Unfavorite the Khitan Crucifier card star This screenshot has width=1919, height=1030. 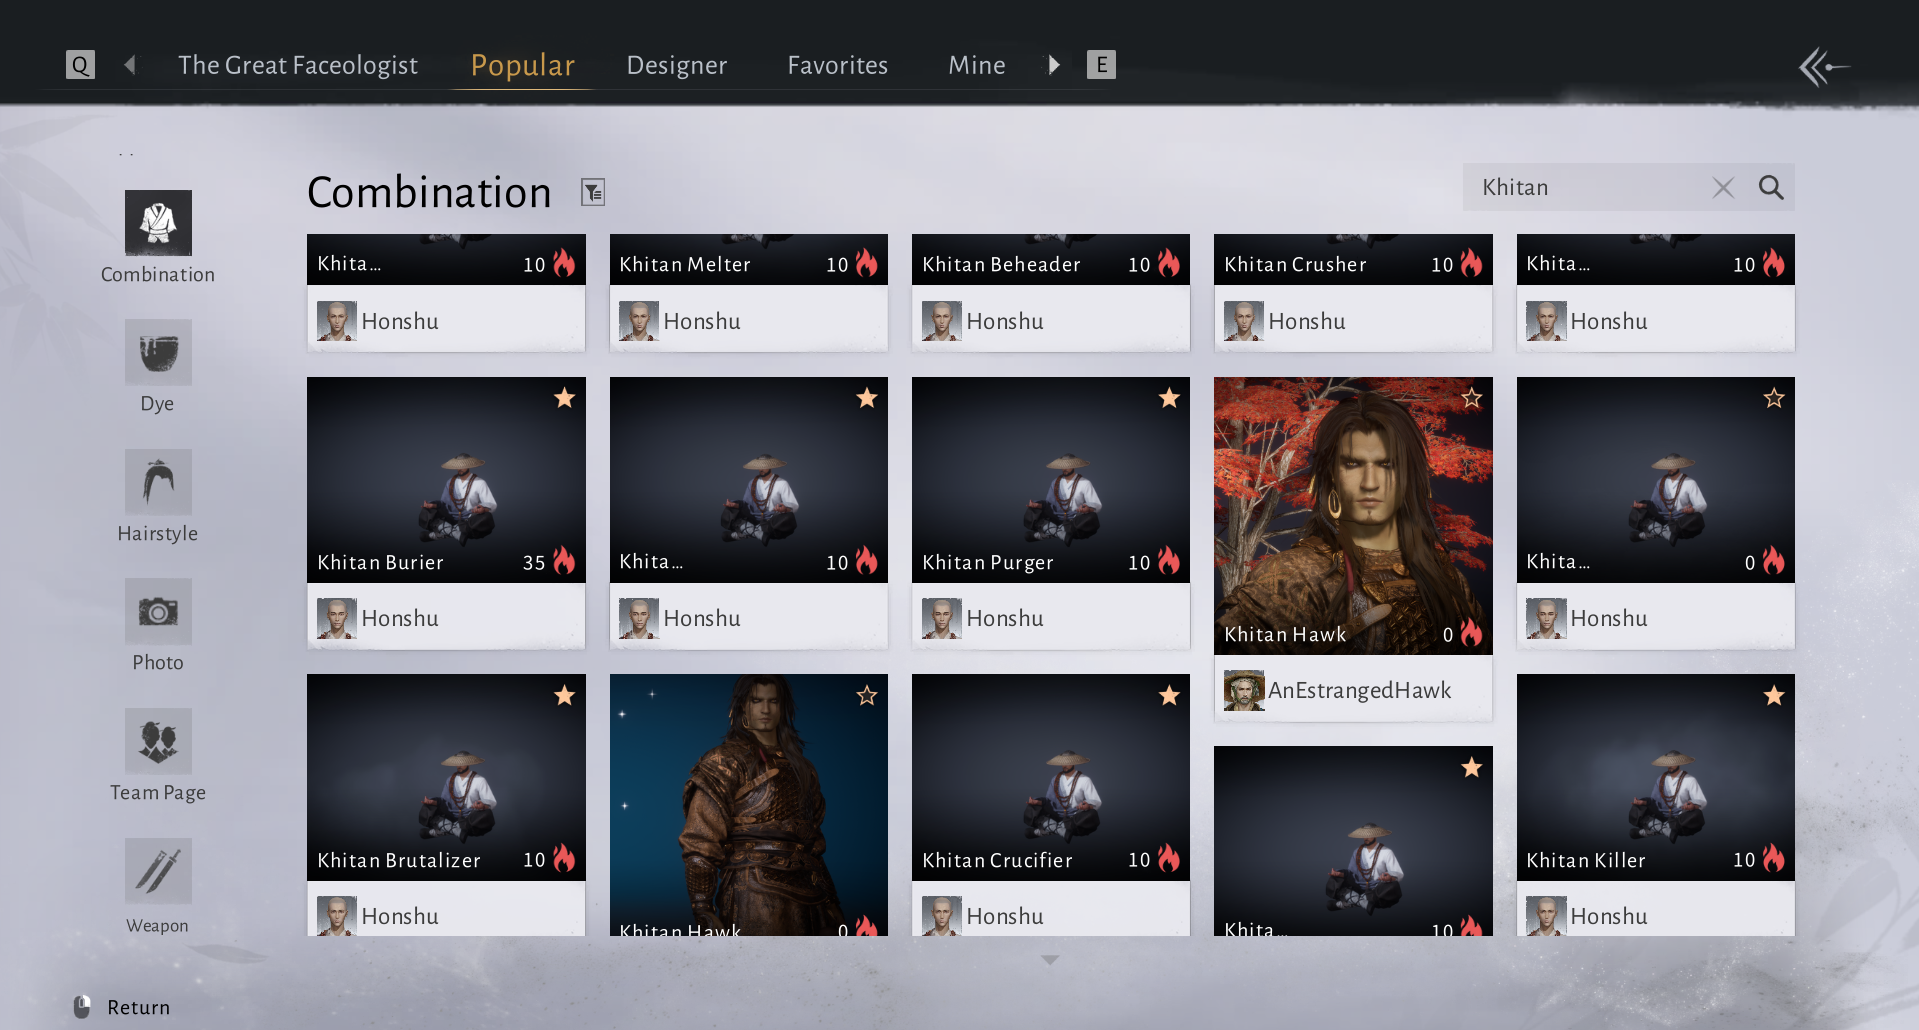[x=1170, y=695]
